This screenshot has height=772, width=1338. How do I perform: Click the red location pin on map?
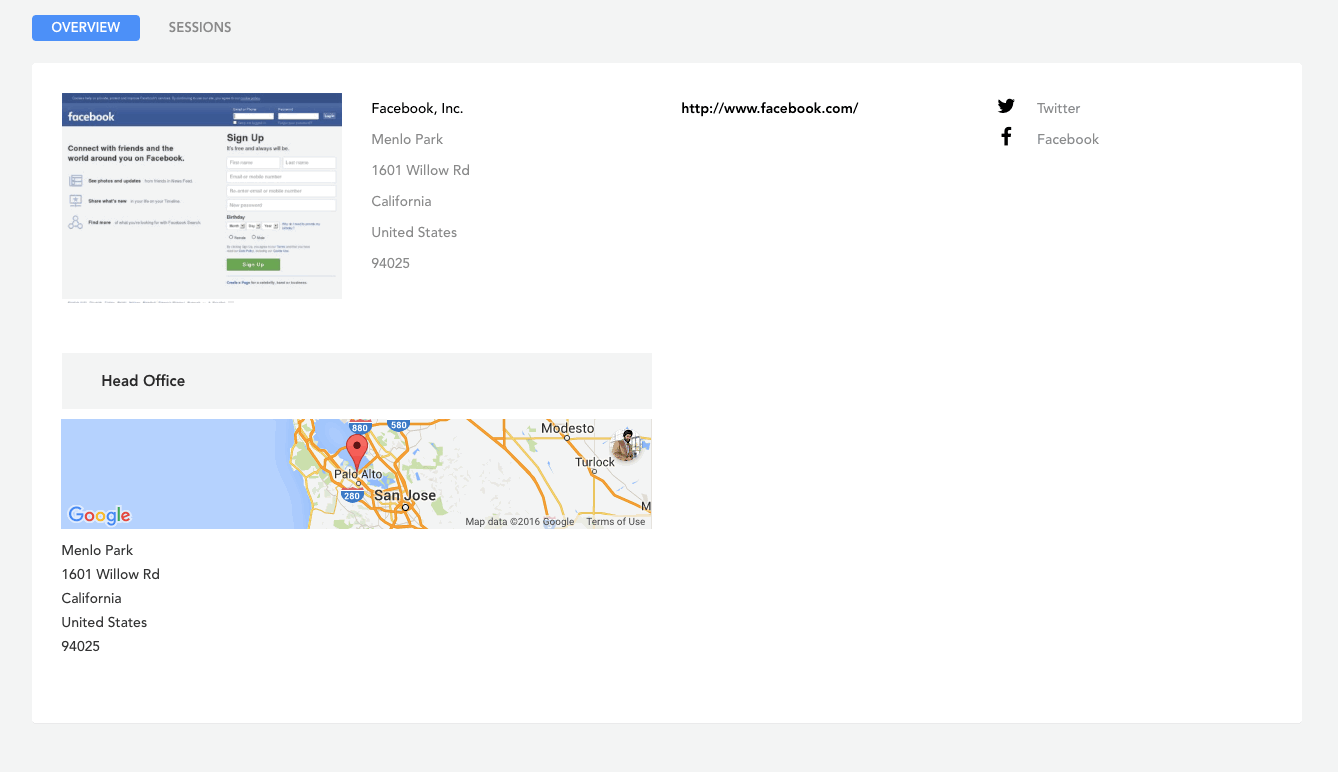pyautogui.click(x=357, y=453)
